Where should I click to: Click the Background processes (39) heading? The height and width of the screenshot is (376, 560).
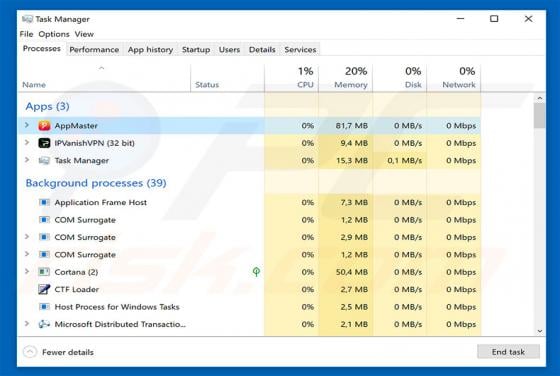[96, 183]
